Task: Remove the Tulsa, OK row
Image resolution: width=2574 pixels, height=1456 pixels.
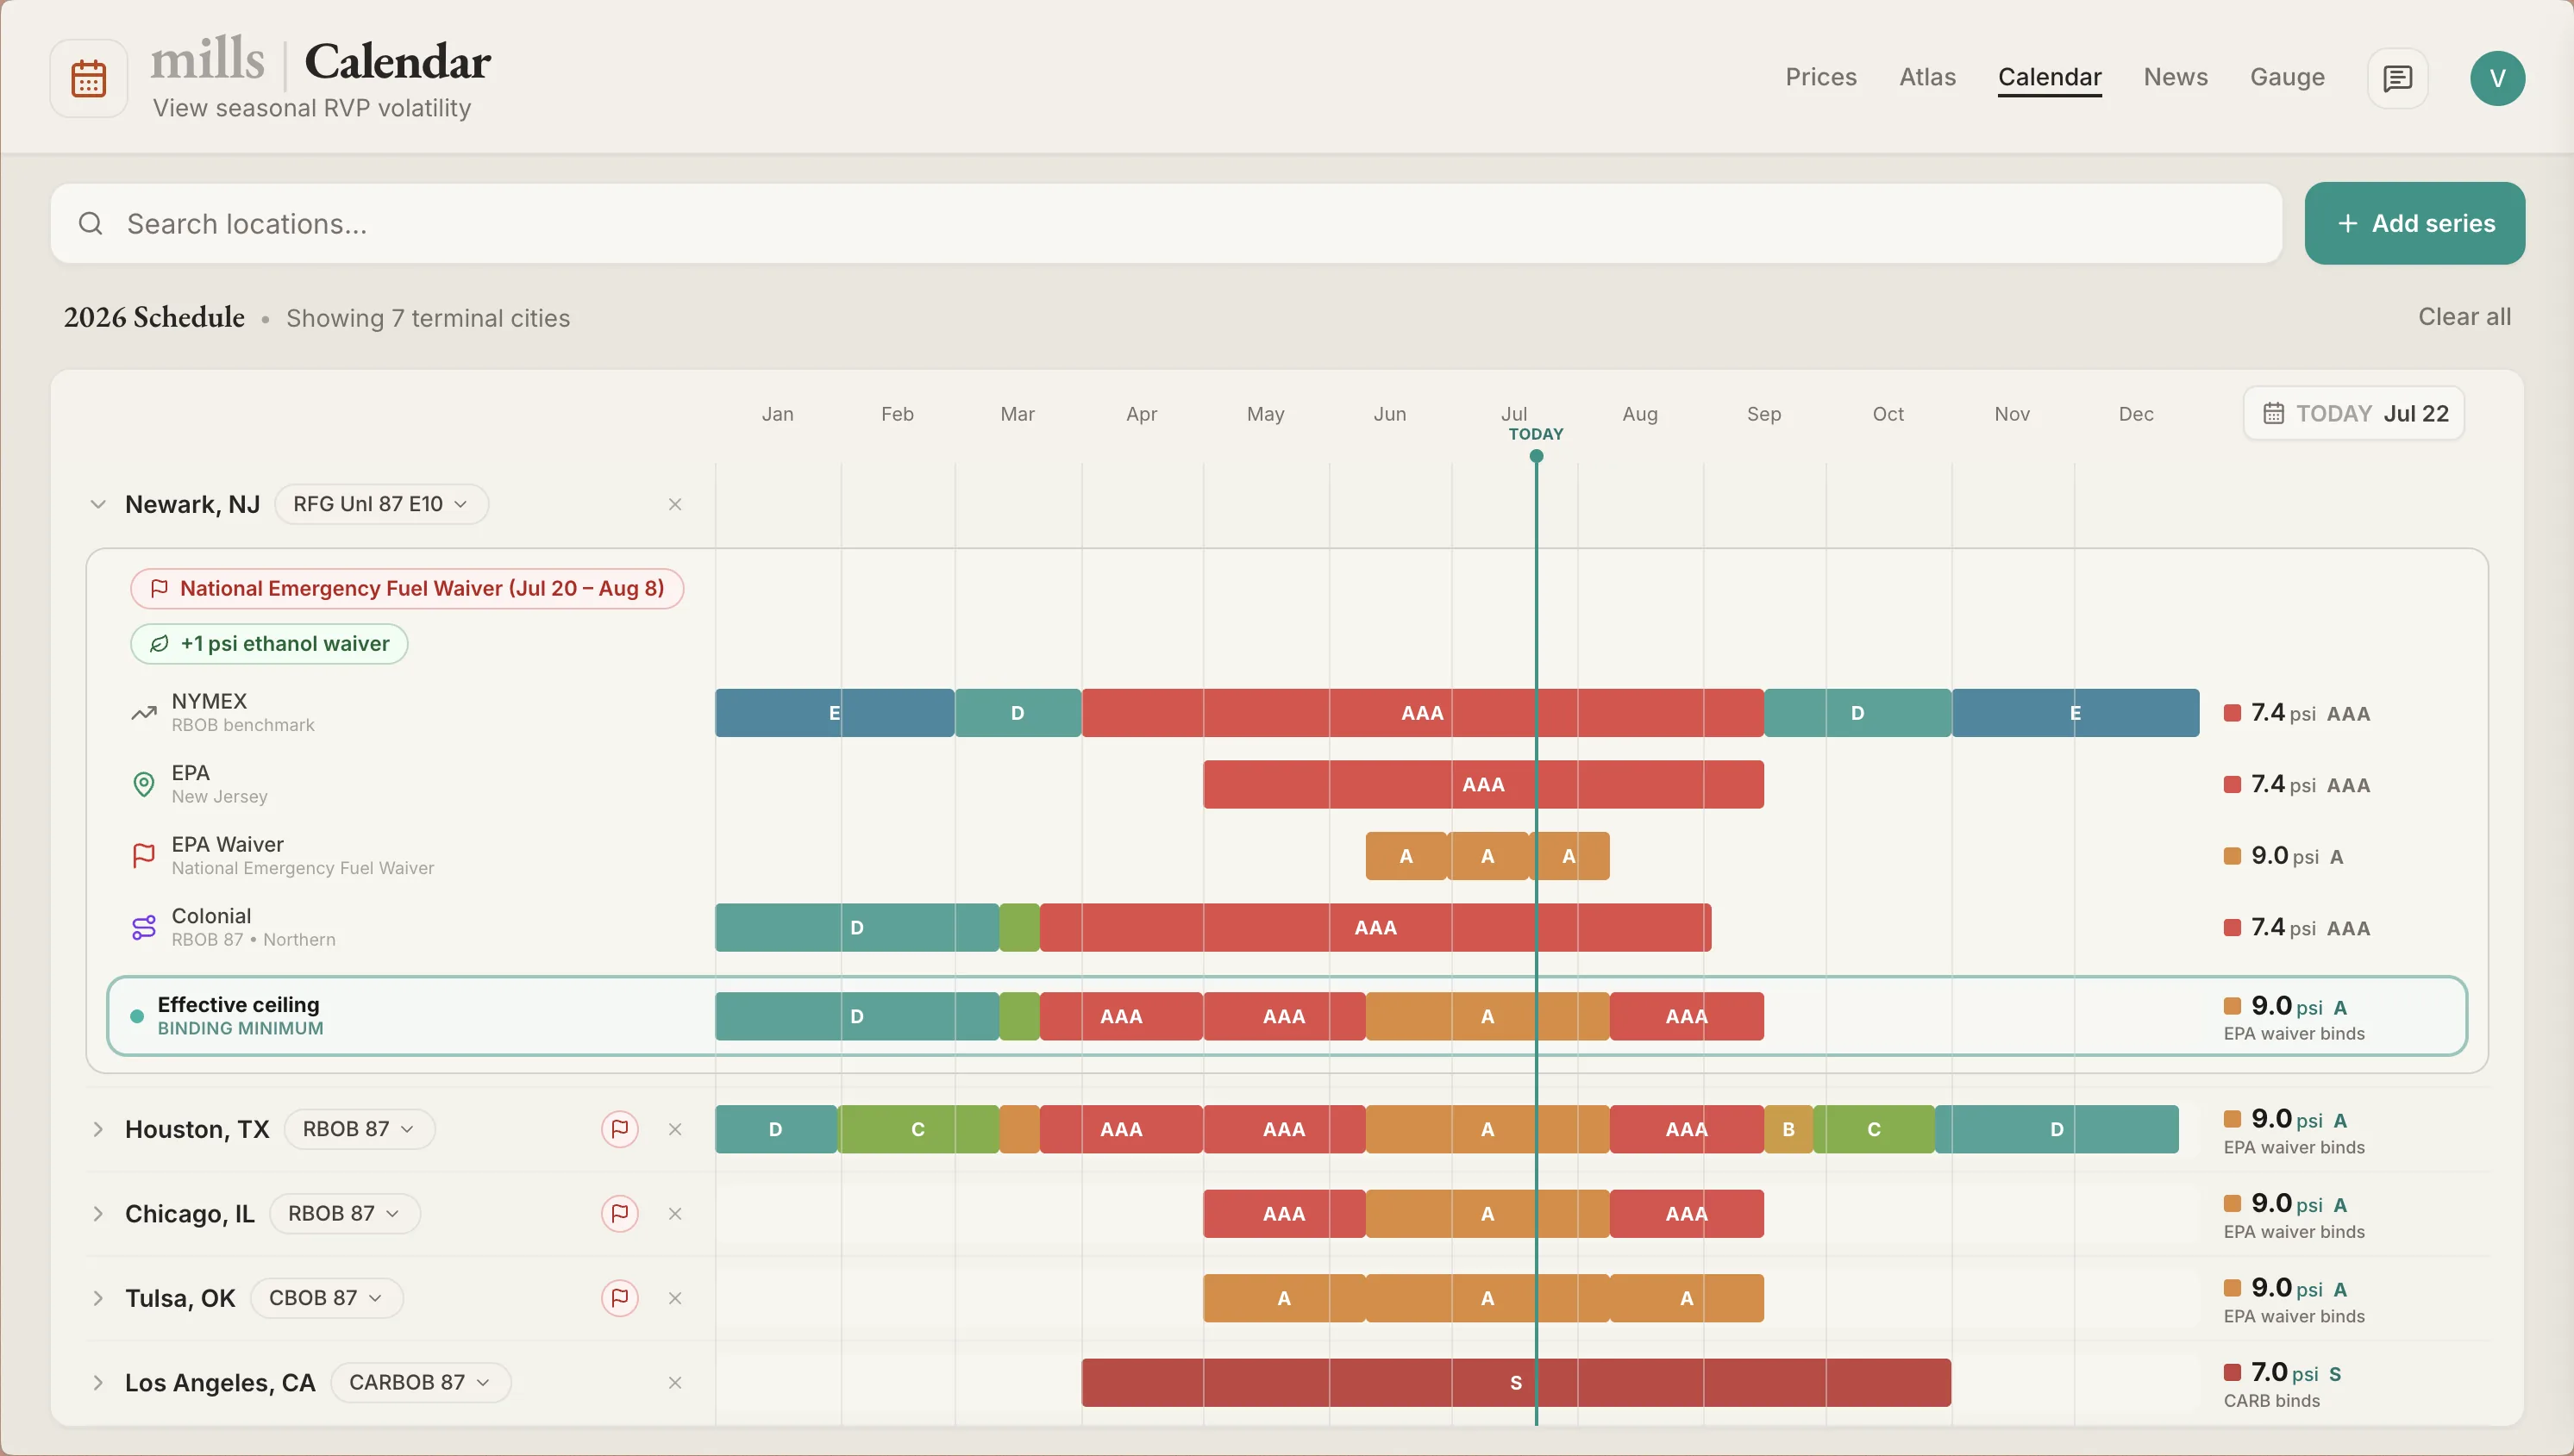Action: [x=675, y=1298]
